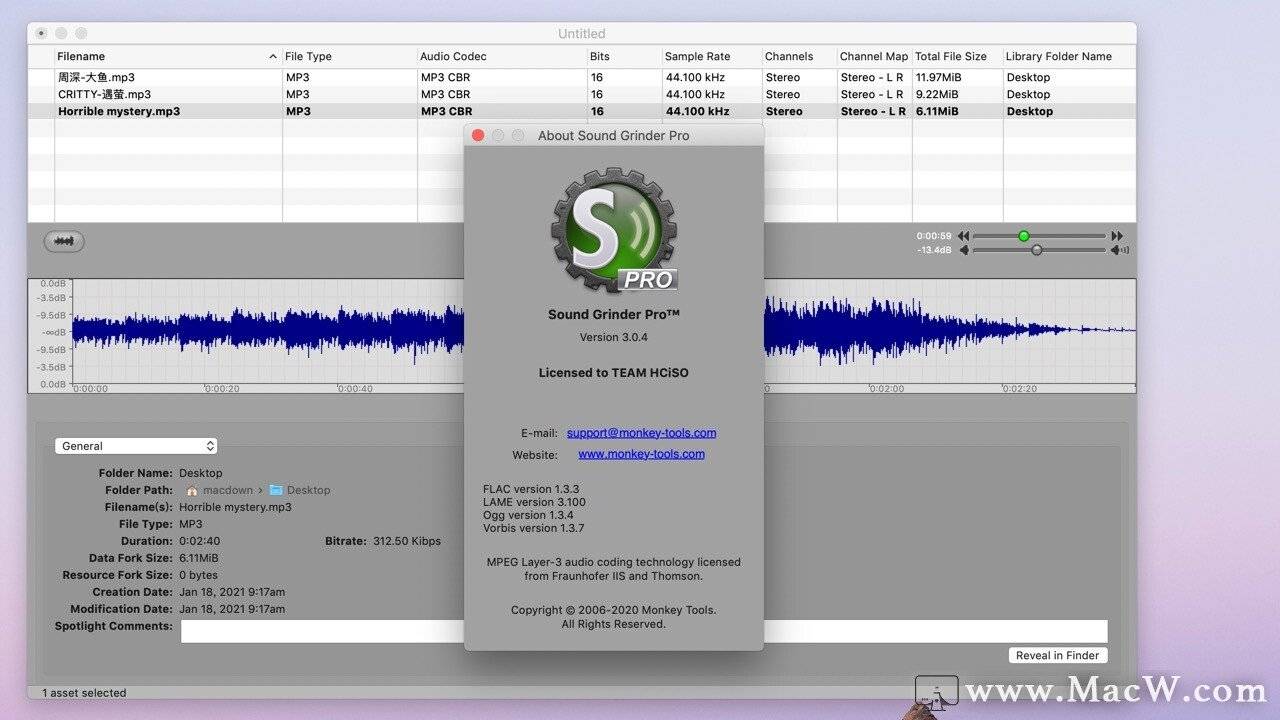Click the 0:02:20 timeline marker

1018,389
